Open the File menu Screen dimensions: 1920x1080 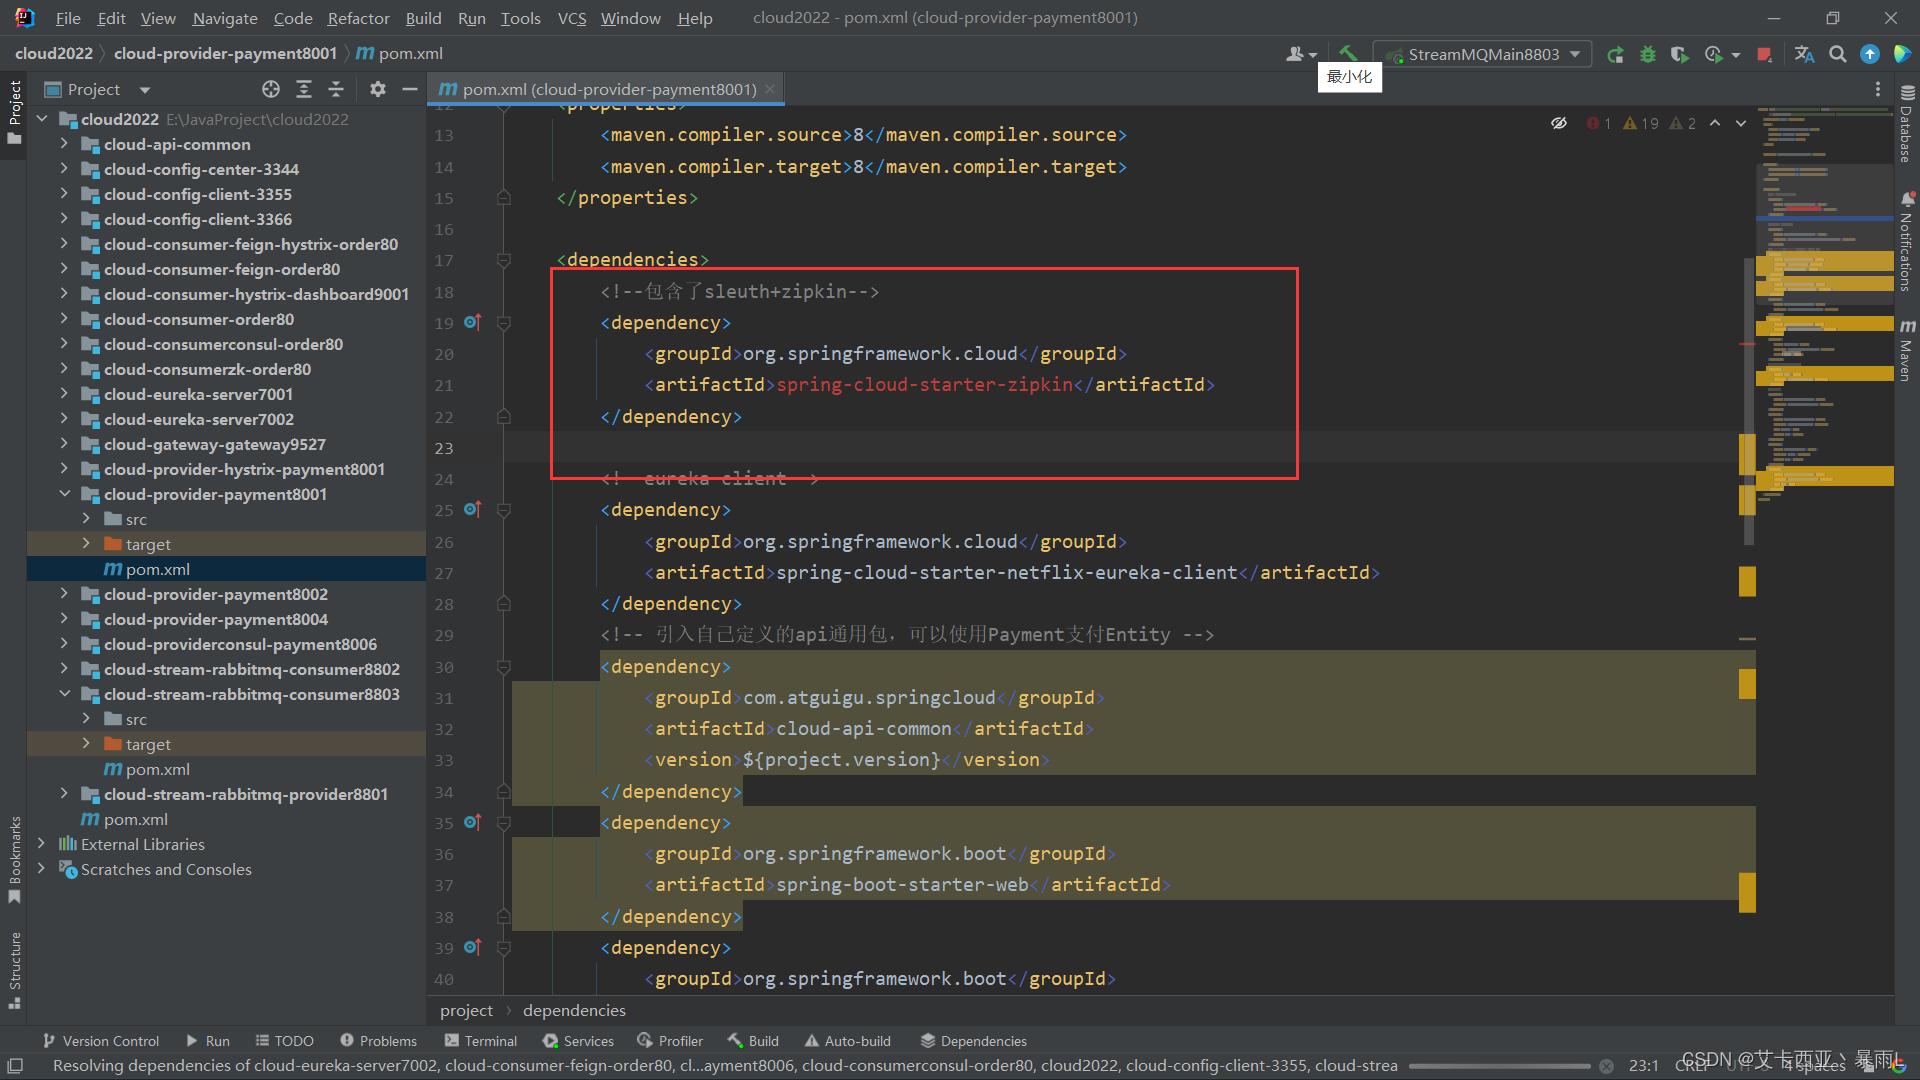click(68, 18)
